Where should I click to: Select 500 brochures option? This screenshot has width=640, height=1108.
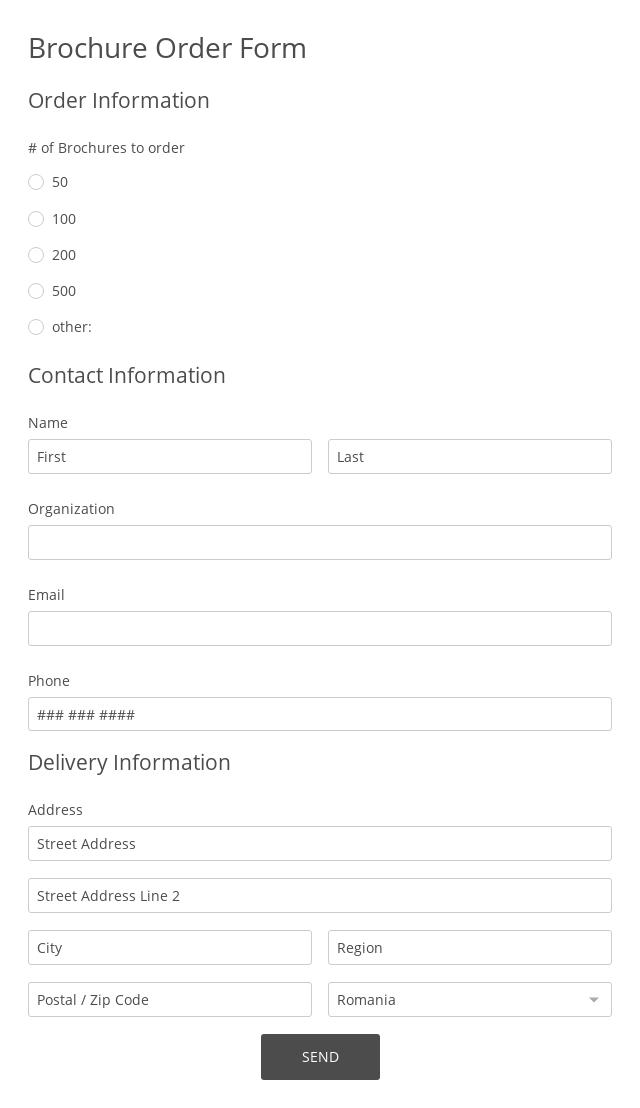(x=36, y=291)
